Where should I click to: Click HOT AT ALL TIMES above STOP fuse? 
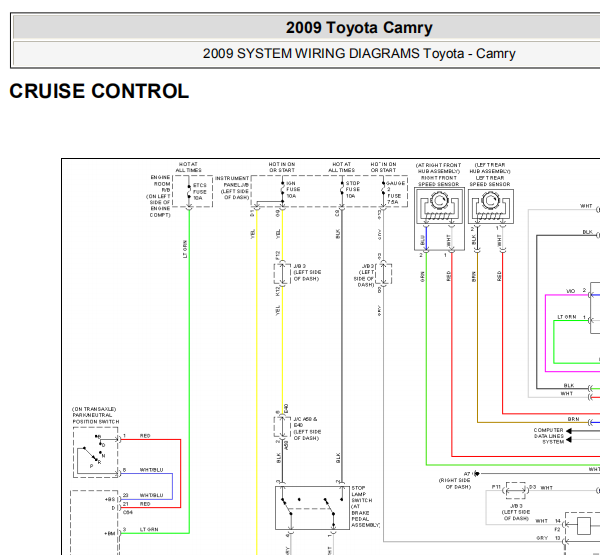tap(341, 167)
